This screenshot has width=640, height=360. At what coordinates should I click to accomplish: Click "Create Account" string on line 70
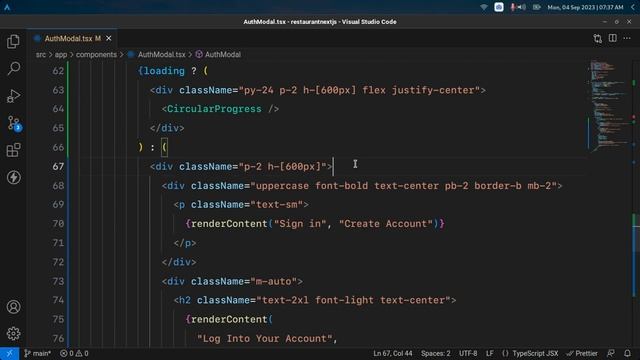pos(386,224)
